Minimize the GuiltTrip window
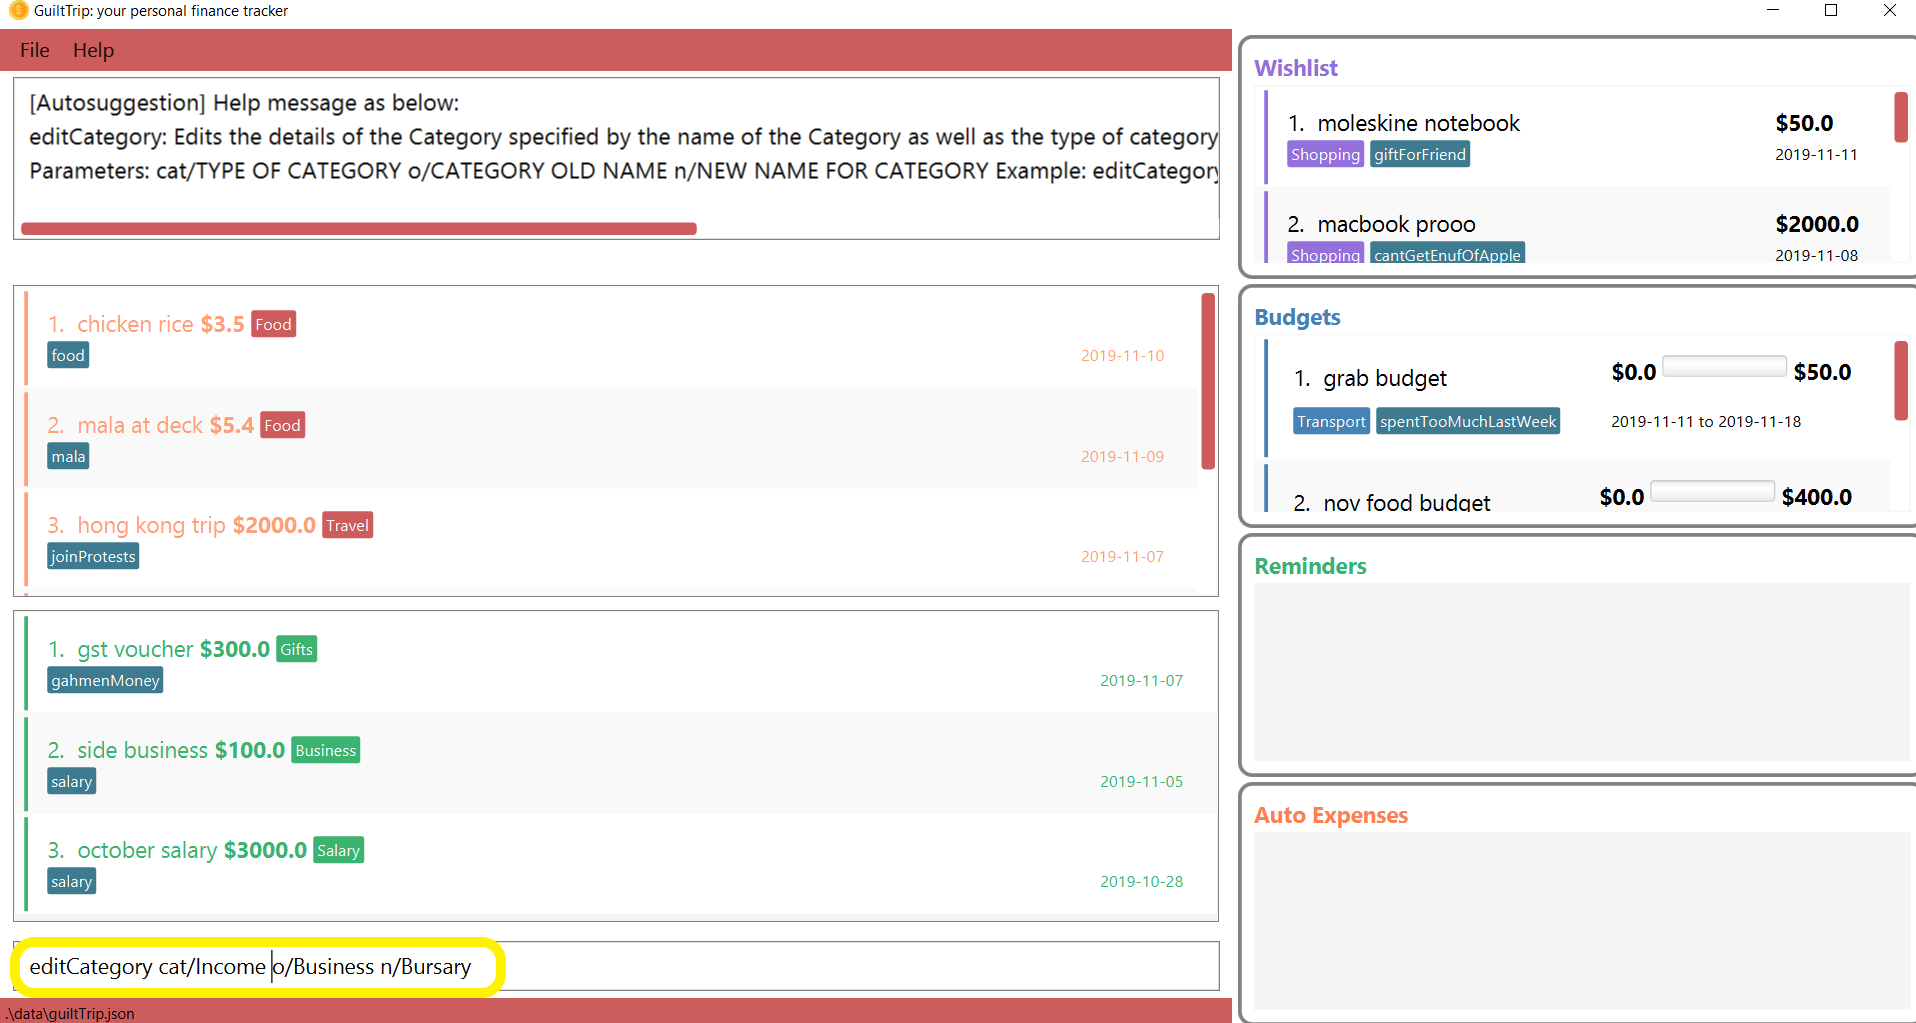The width and height of the screenshot is (1916, 1023). [1773, 10]
